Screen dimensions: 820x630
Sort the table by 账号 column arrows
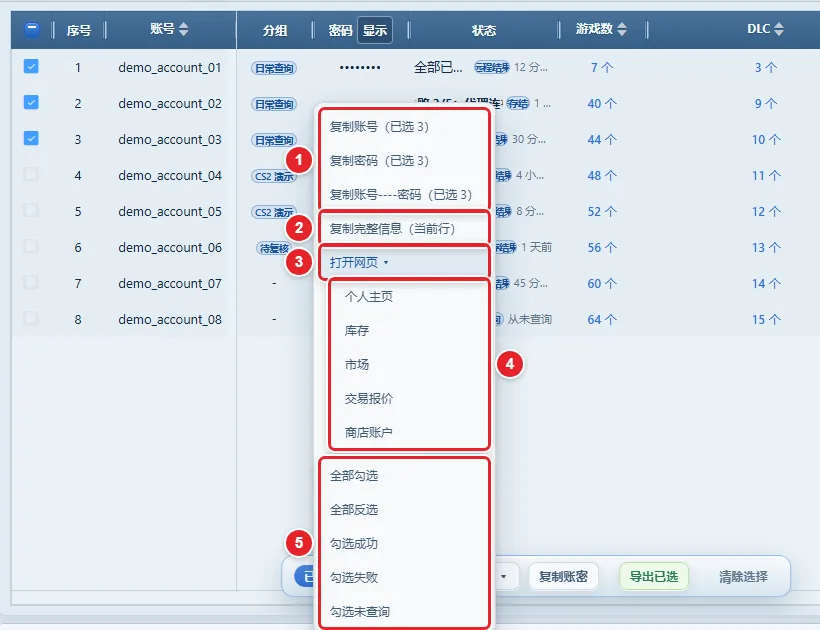click(184, 29)
